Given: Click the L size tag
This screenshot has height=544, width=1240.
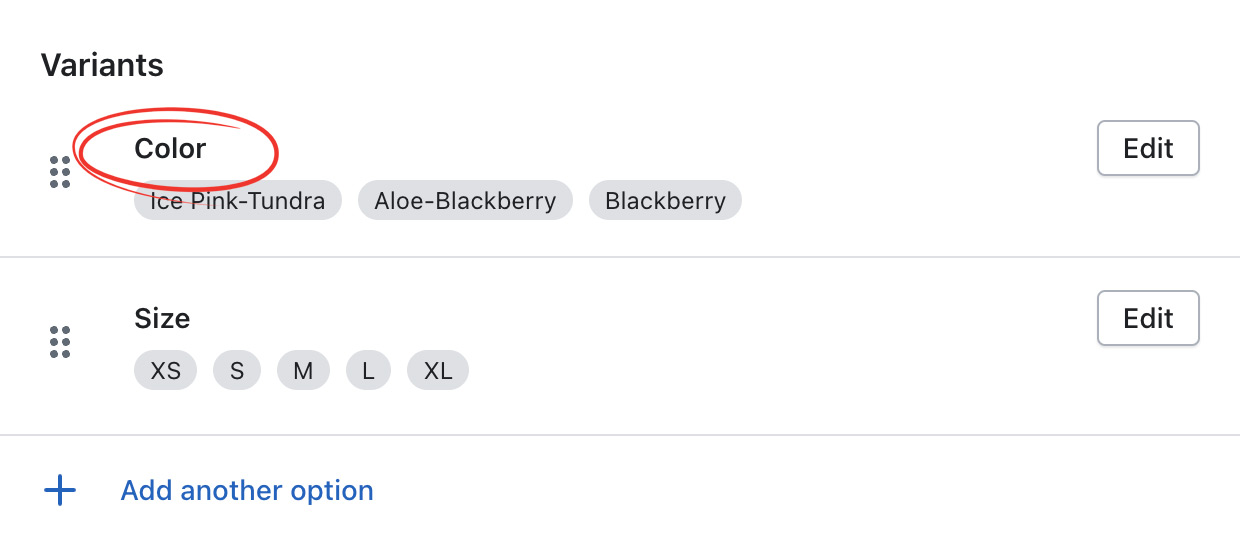Looking at the screenshot, I should point(368,371).
